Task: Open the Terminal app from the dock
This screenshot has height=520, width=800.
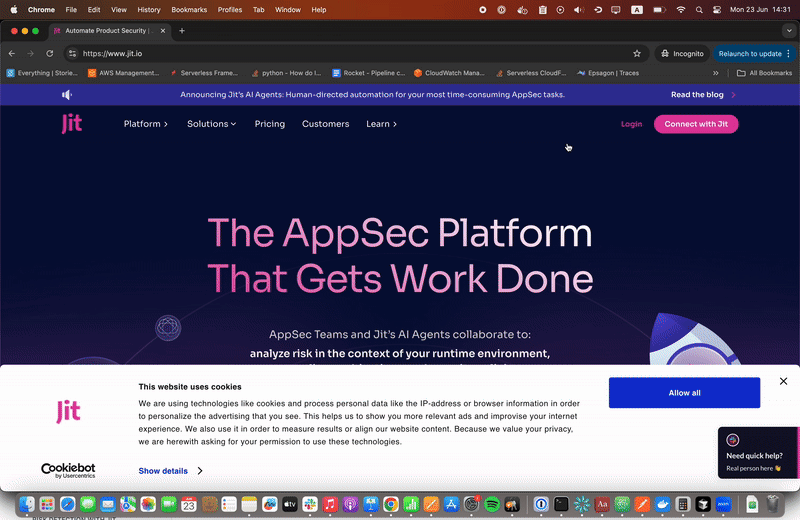Action: [561, 504]
